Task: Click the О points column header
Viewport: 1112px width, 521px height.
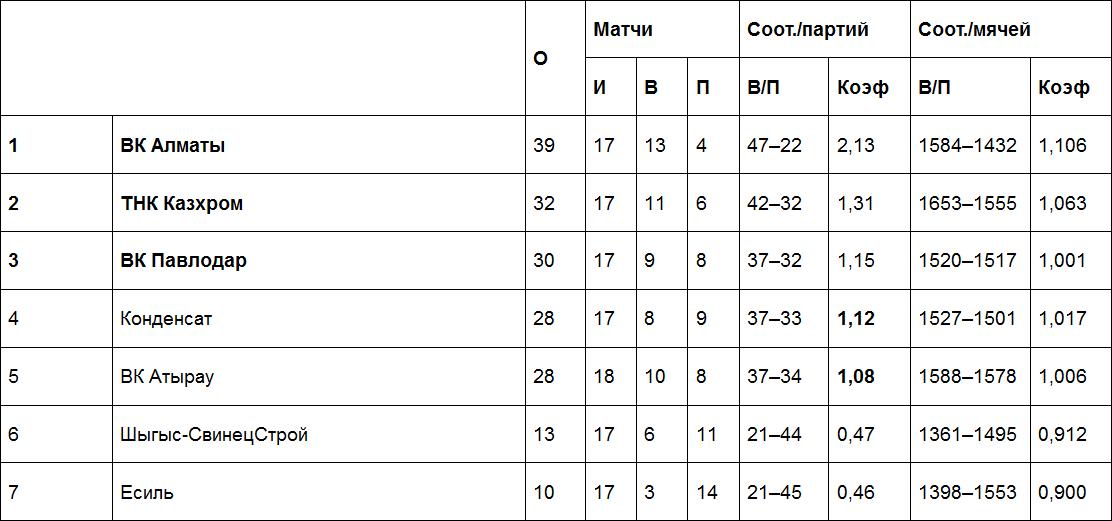Action: point(541,58)
